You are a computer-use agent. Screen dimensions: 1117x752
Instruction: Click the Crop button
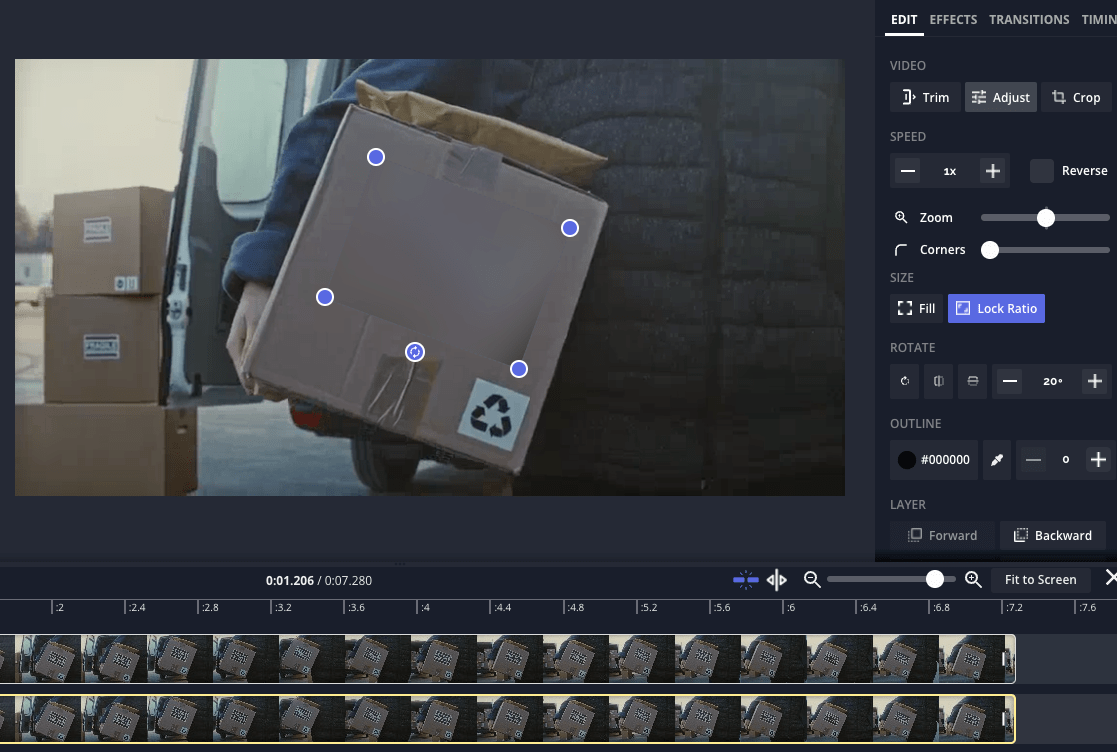pos(1076,98)
